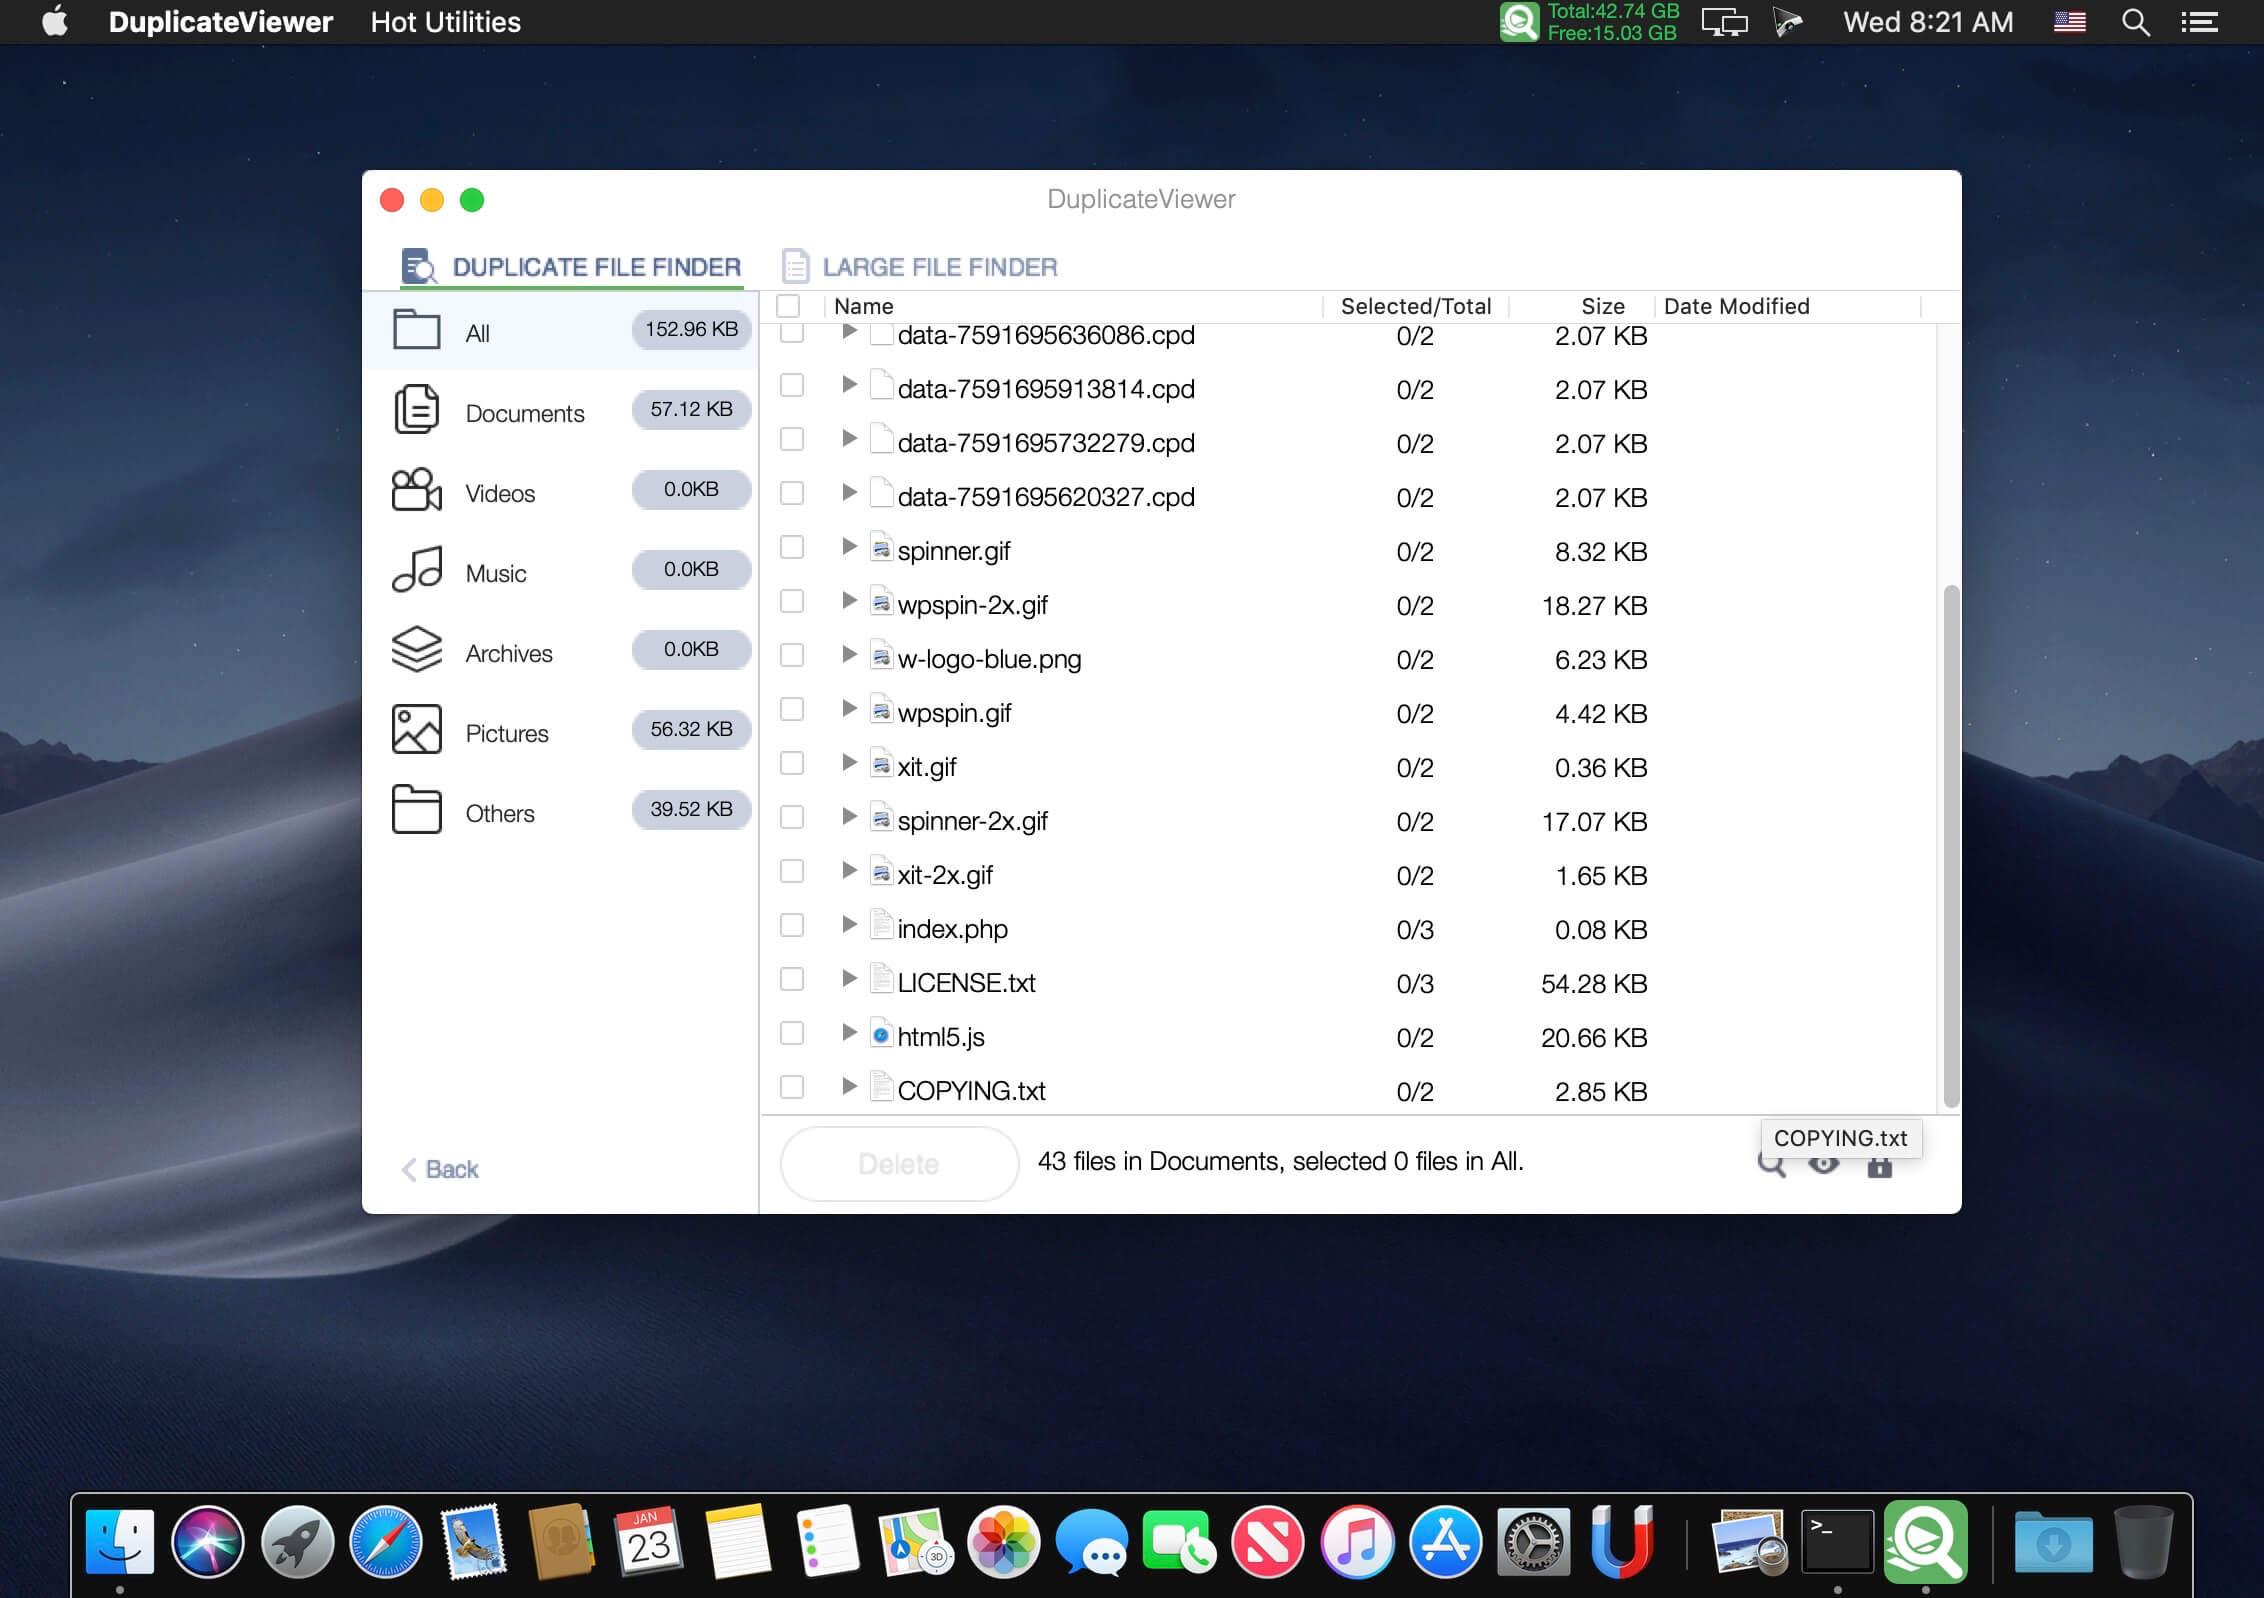Click the Back link in the sidebar
2264x1598 pixels.
point(439,1169)
